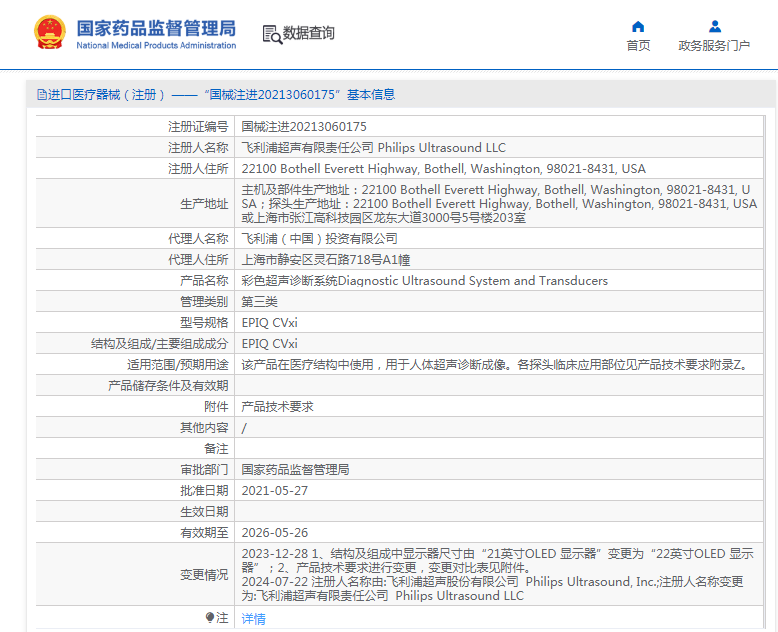Click the 首页 house icon

point(638,27)
